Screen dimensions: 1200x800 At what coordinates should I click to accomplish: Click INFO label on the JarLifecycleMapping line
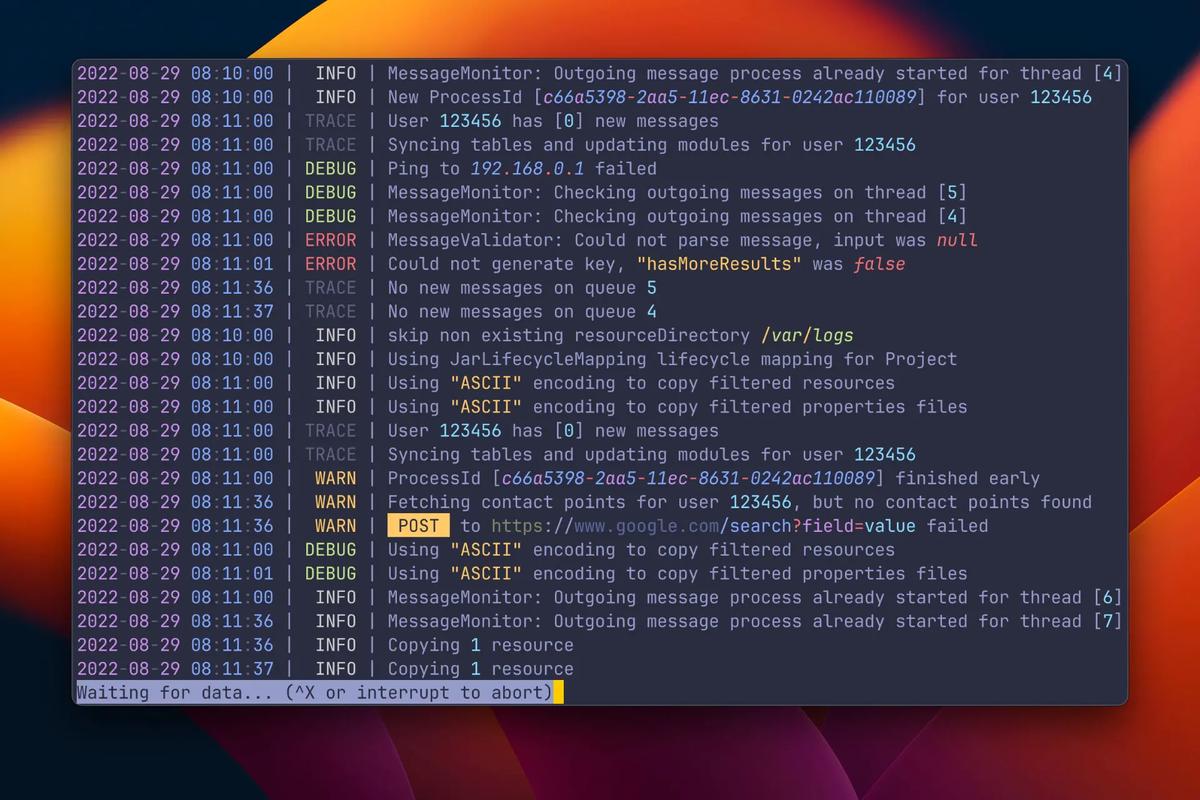coord(335,359)
